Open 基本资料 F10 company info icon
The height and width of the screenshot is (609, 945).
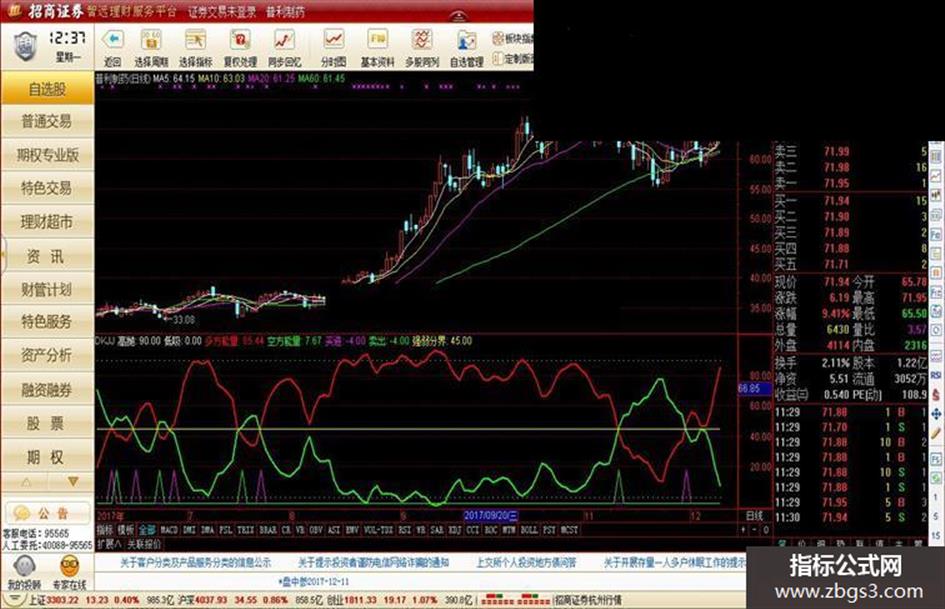click(377, 40)
